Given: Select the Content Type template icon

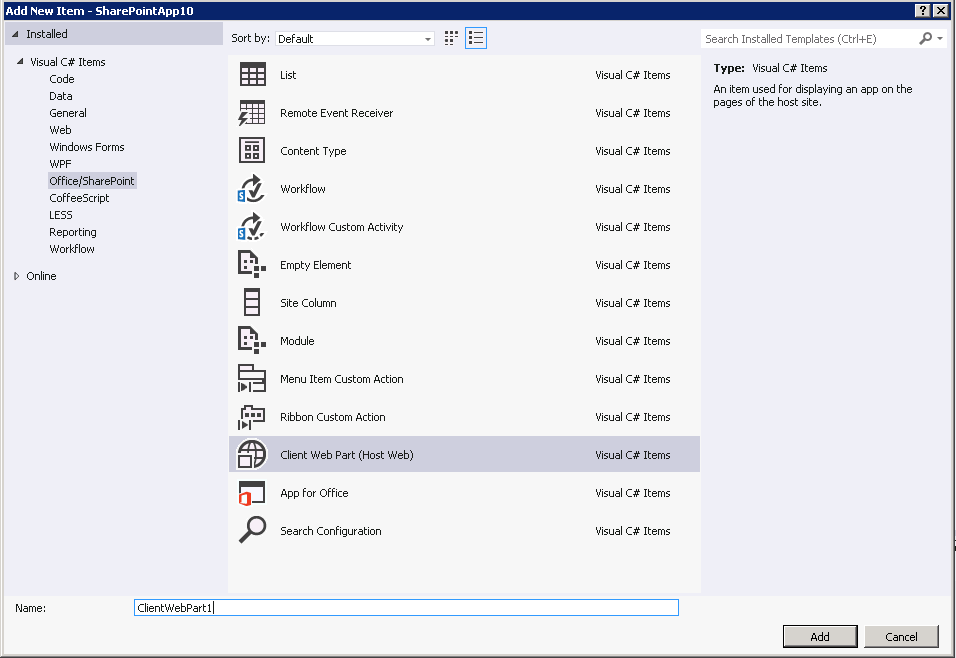Looking at the screenshot, I should pos(252,151).
